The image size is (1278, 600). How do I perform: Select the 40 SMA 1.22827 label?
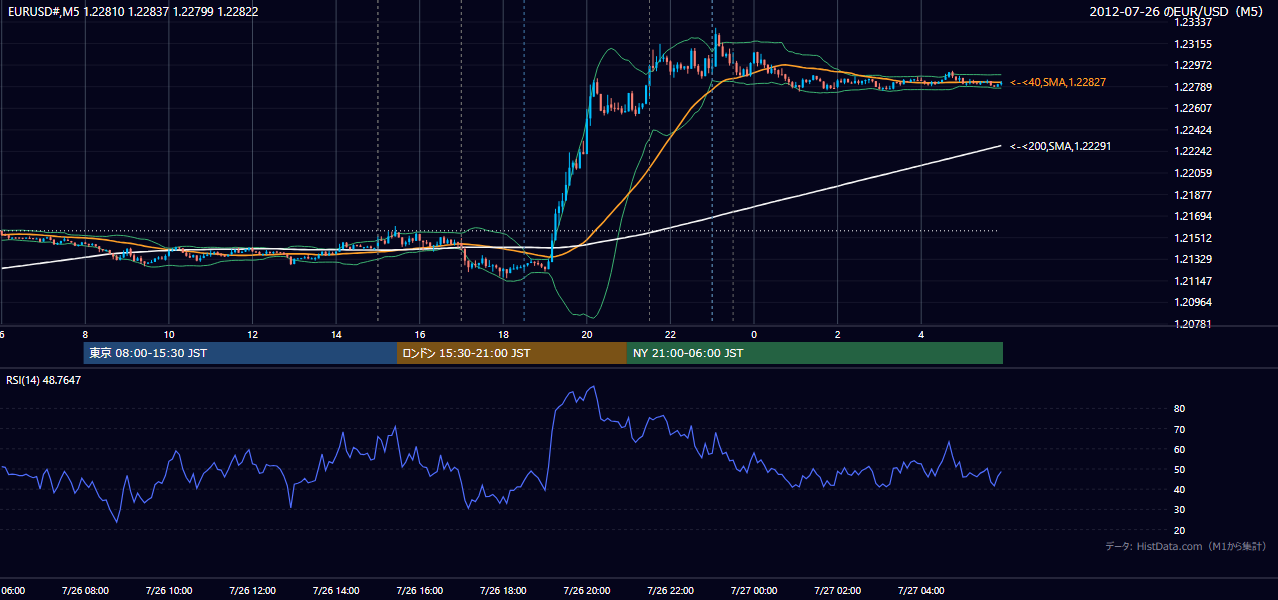(1058, 82)
